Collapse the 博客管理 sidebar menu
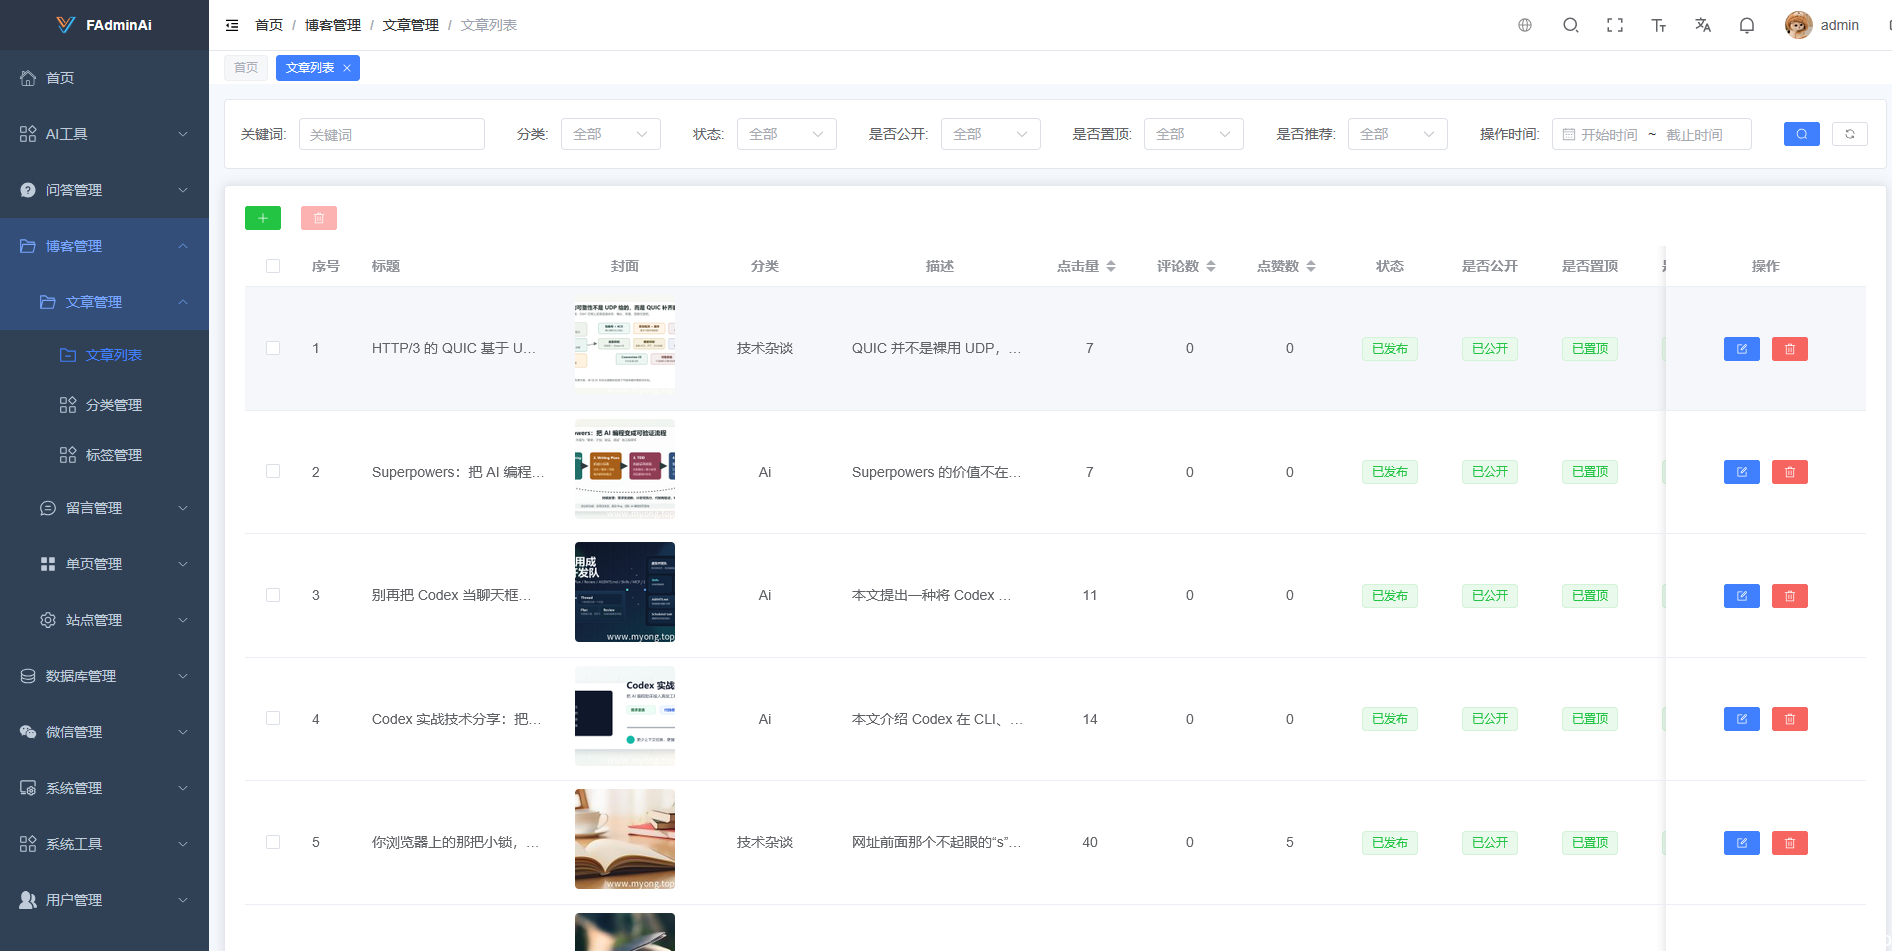The image size is (1892, 951). [104, 246]
